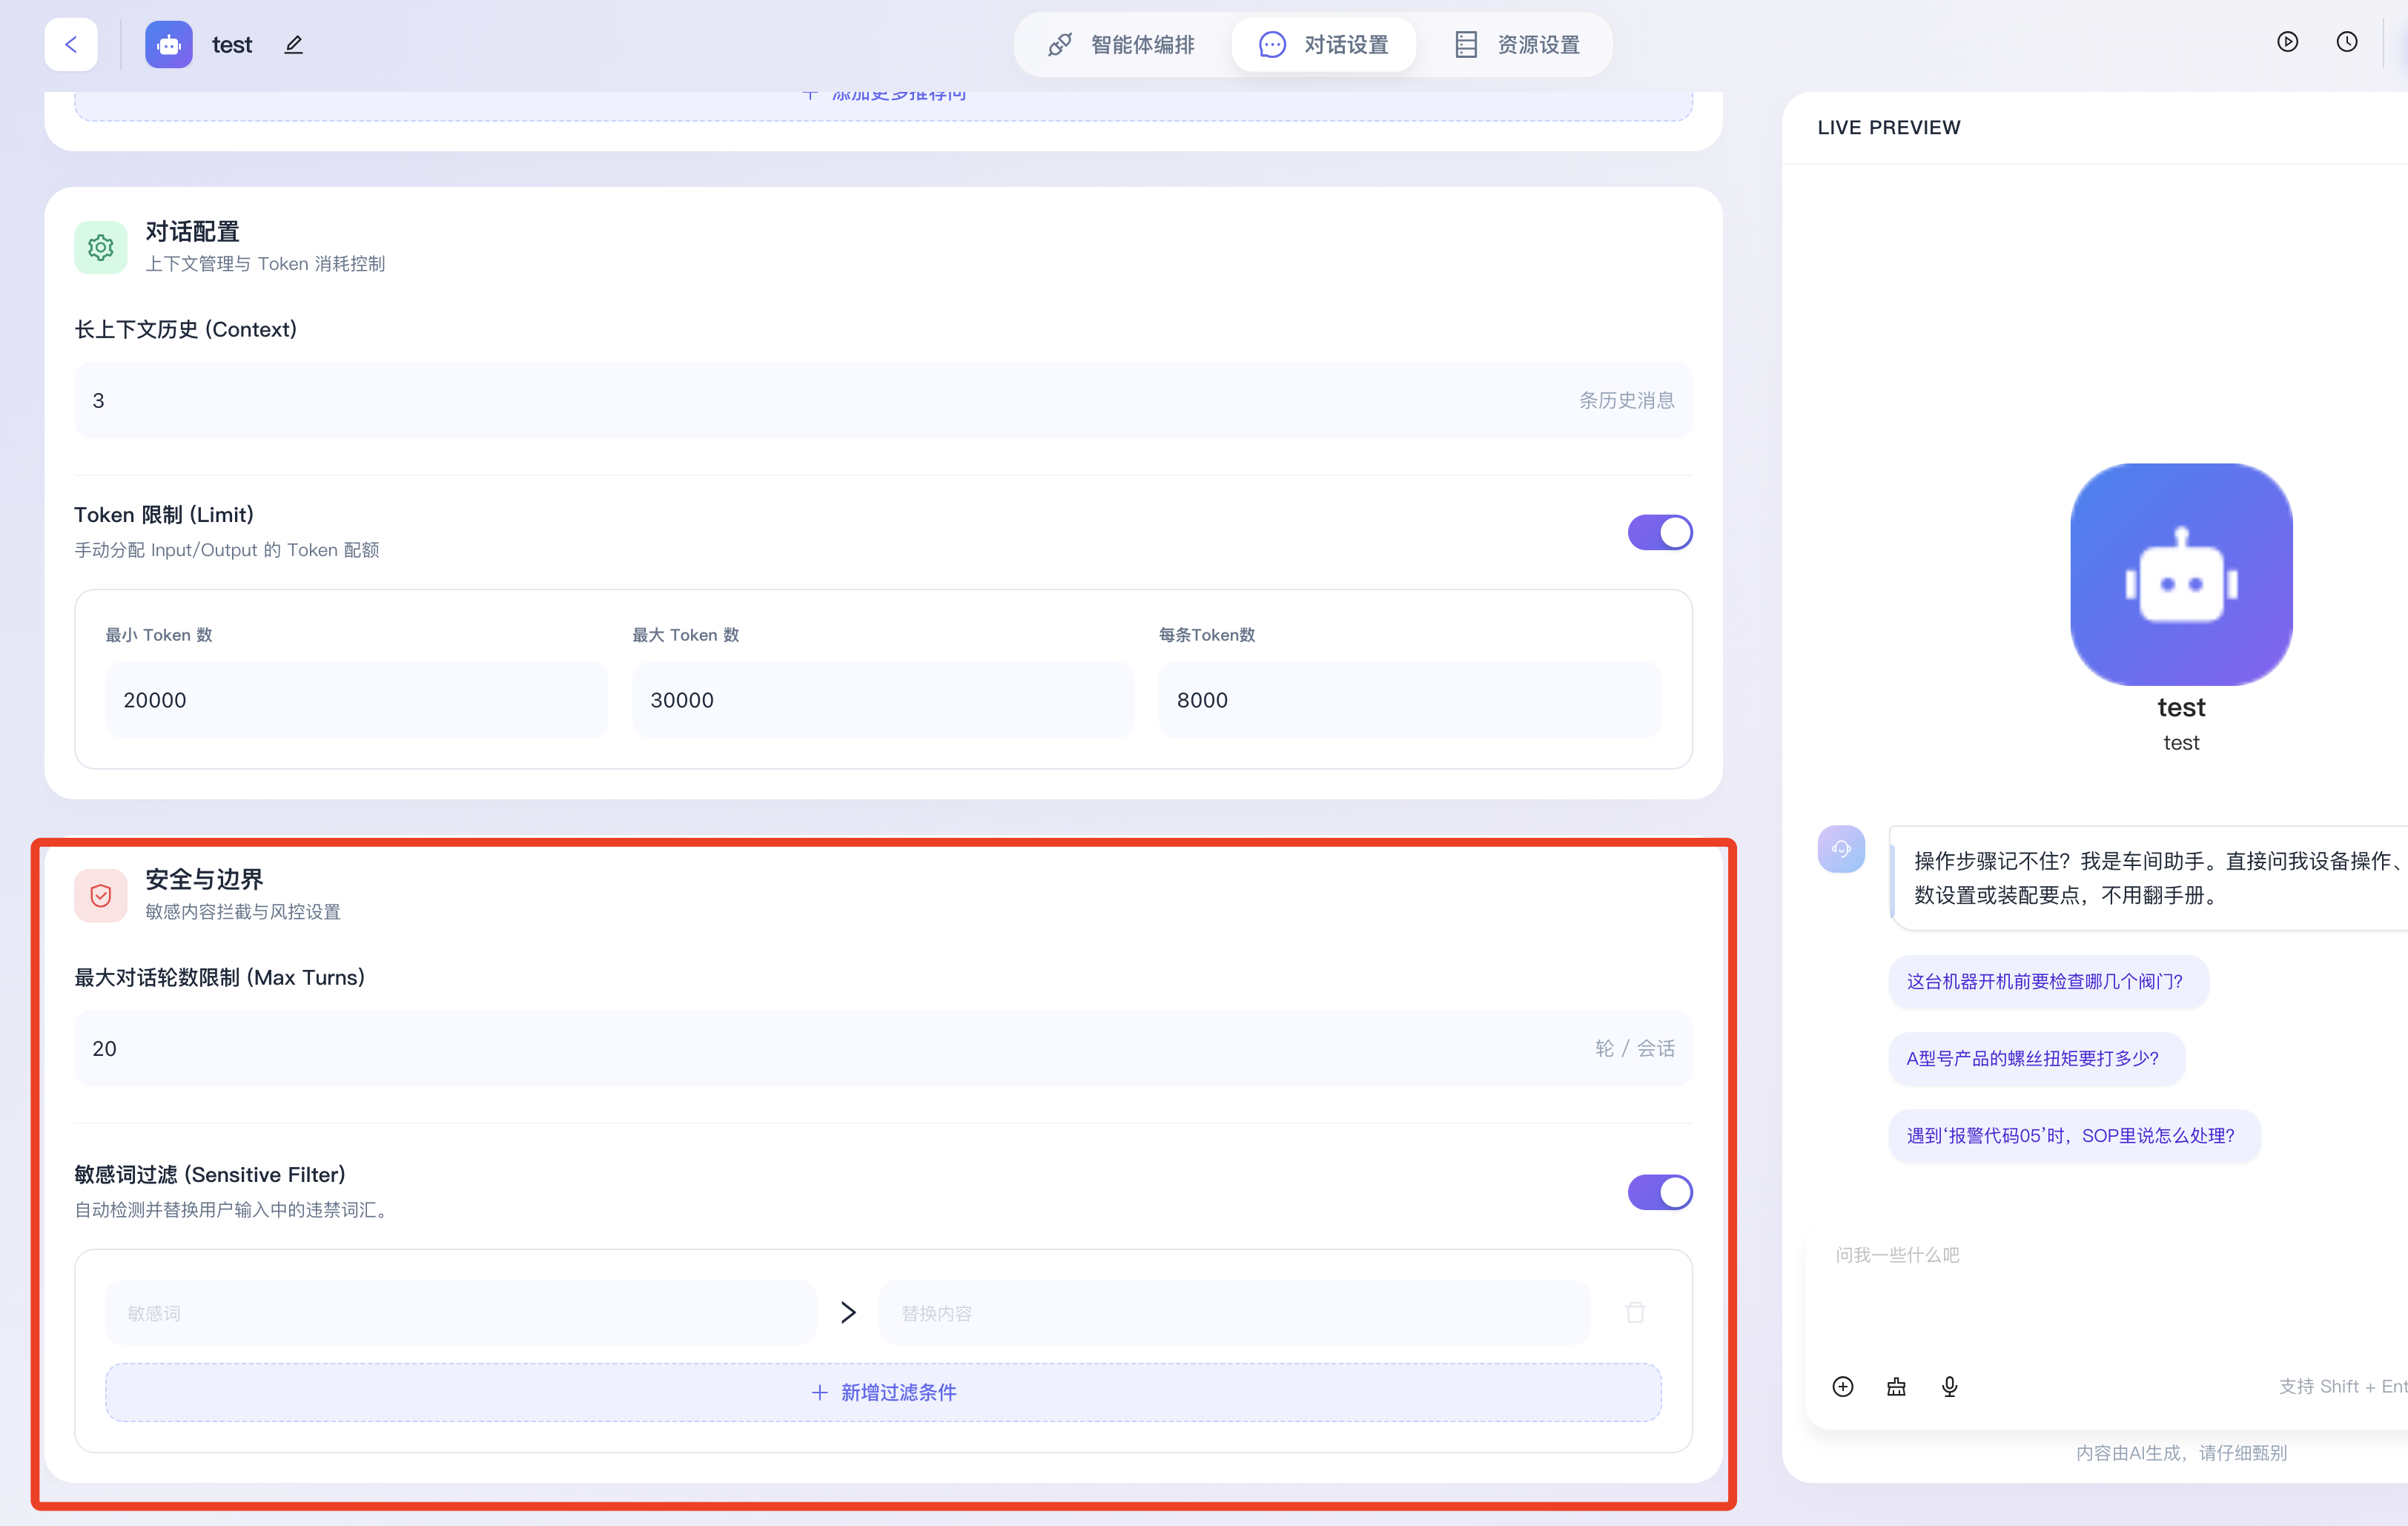2408x1526 pixels.
Task: Click the plus attachment icon in chat
Action: tap(1842, 1386)
